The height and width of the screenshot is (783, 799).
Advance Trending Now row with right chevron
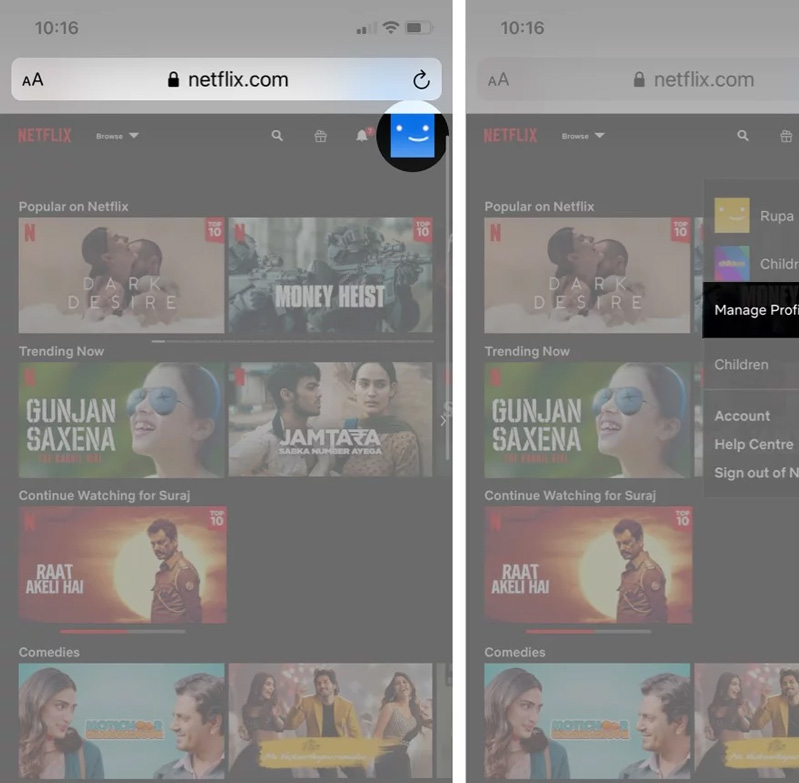point(443,420)
